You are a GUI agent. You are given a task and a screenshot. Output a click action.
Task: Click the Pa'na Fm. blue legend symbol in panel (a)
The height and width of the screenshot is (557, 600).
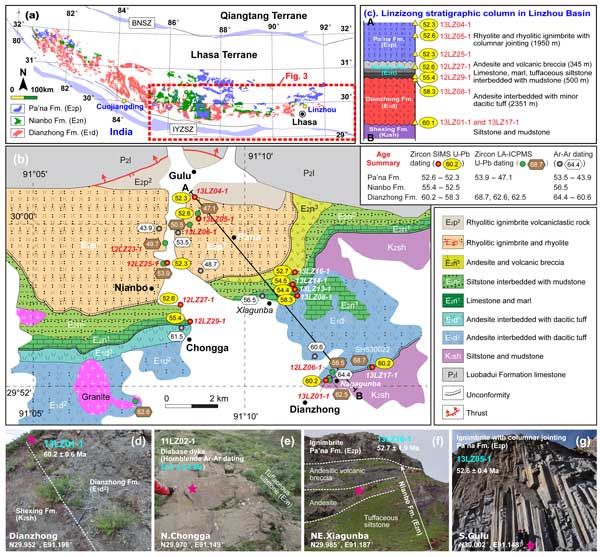[18, 109]
